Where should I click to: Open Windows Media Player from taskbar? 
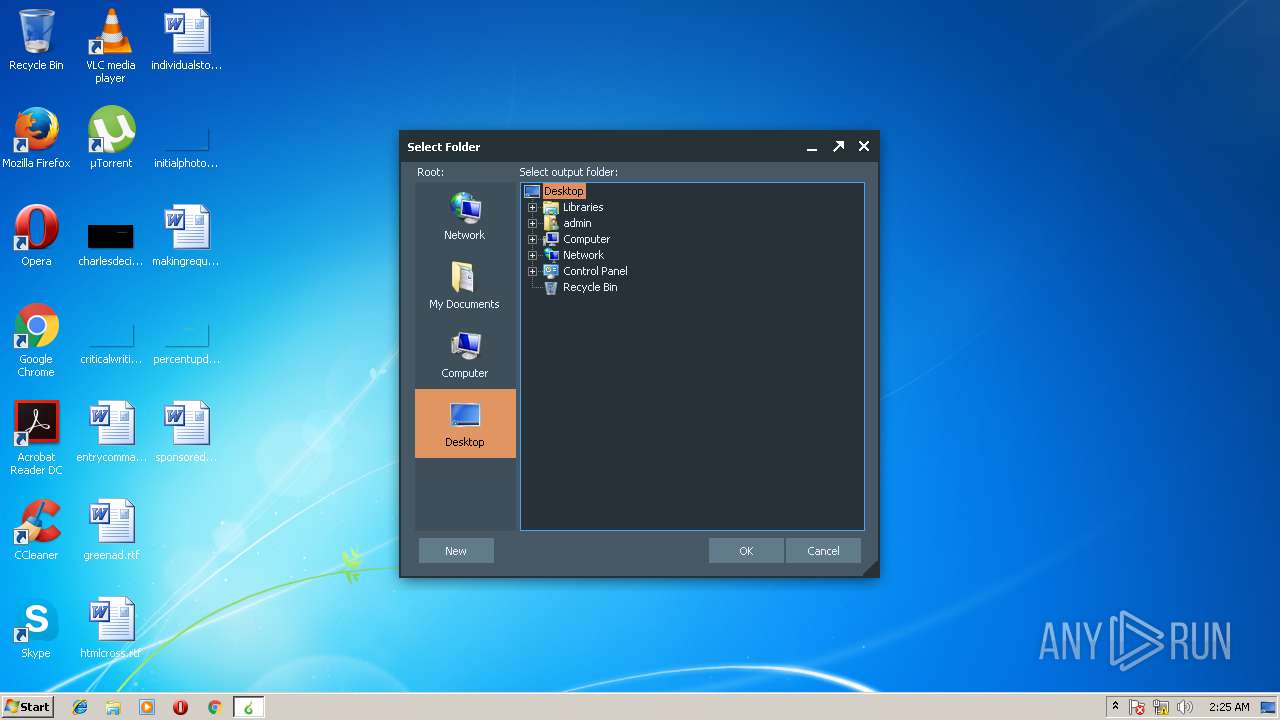tap(147, 707)
